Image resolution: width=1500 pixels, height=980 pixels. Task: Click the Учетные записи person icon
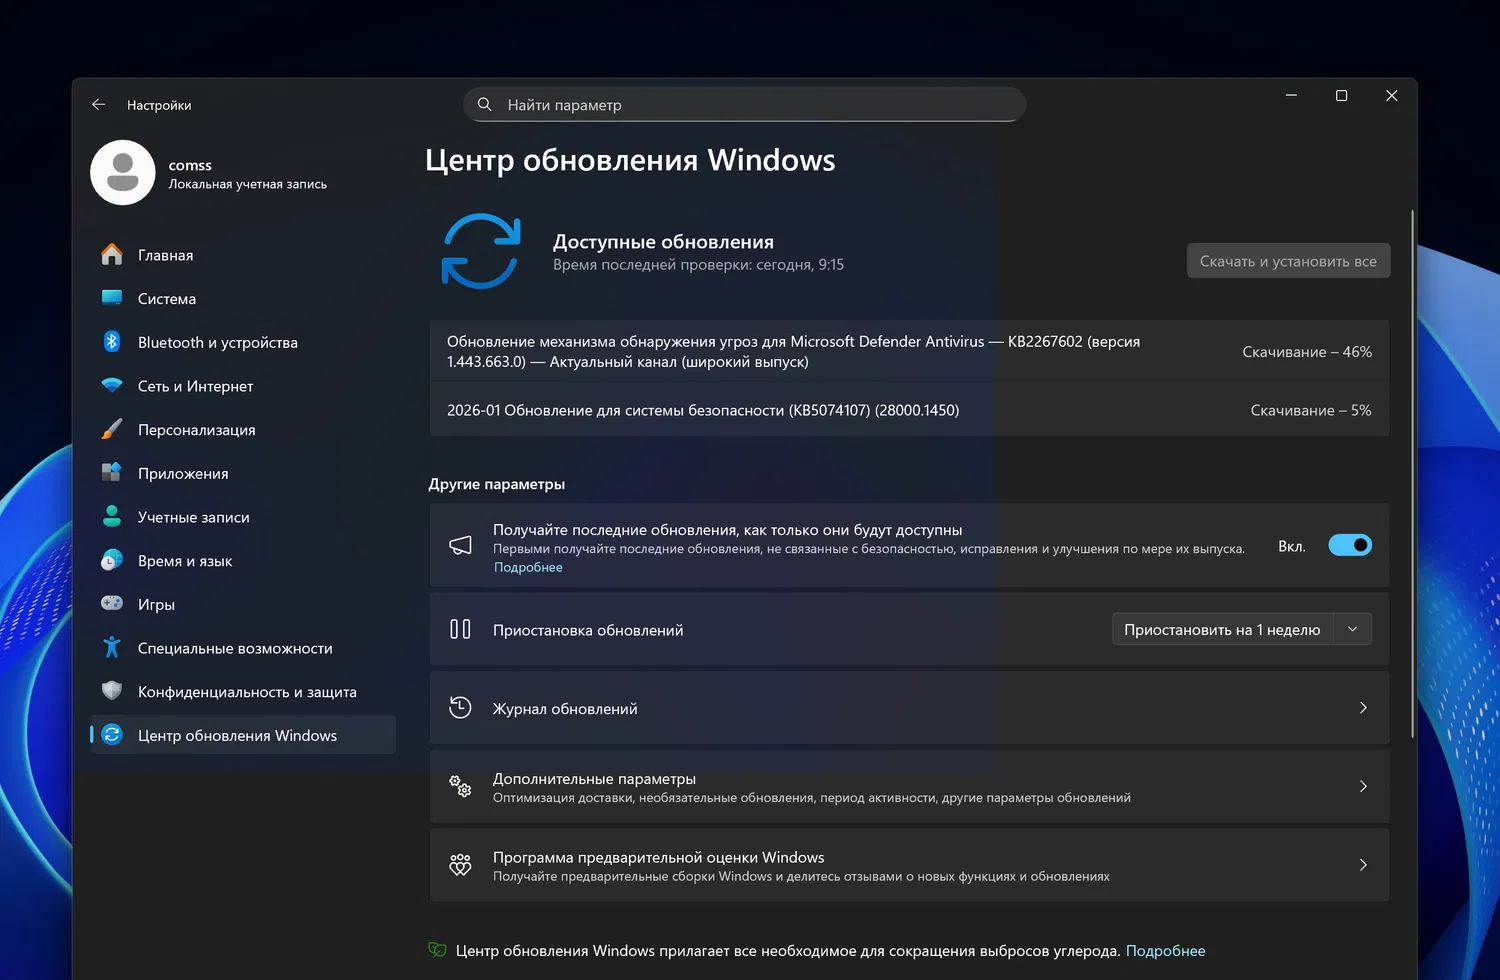click(x=112, y=517)
